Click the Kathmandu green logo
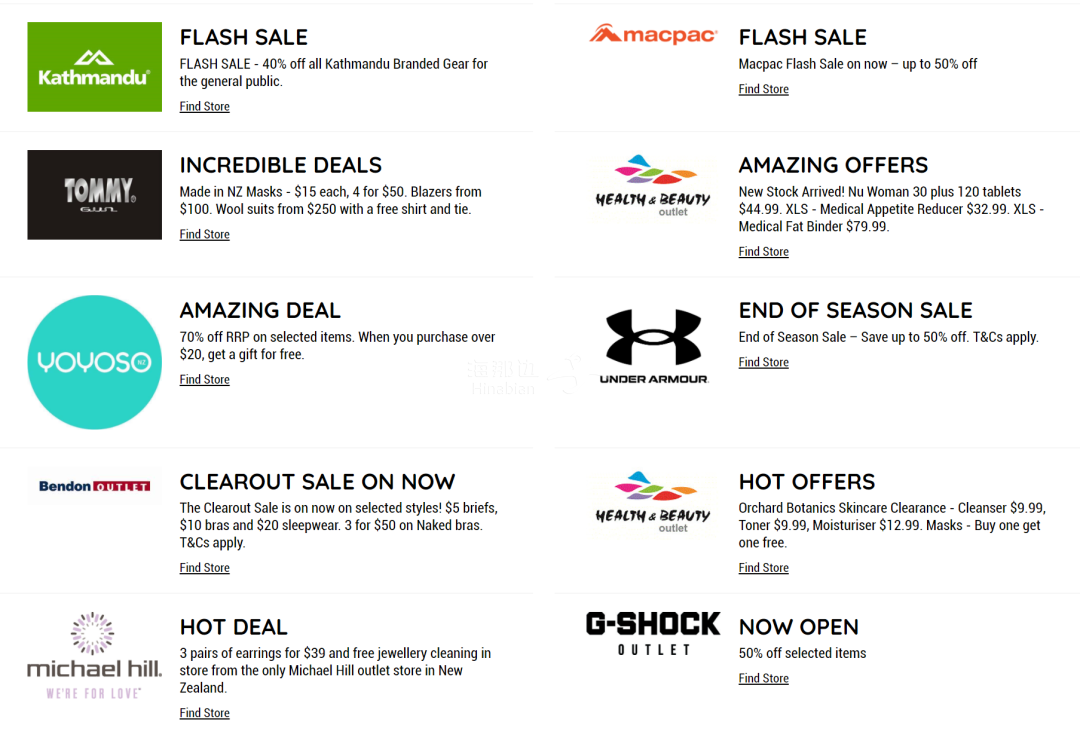This screenshot has height=750, width=1080. point(94,67)
